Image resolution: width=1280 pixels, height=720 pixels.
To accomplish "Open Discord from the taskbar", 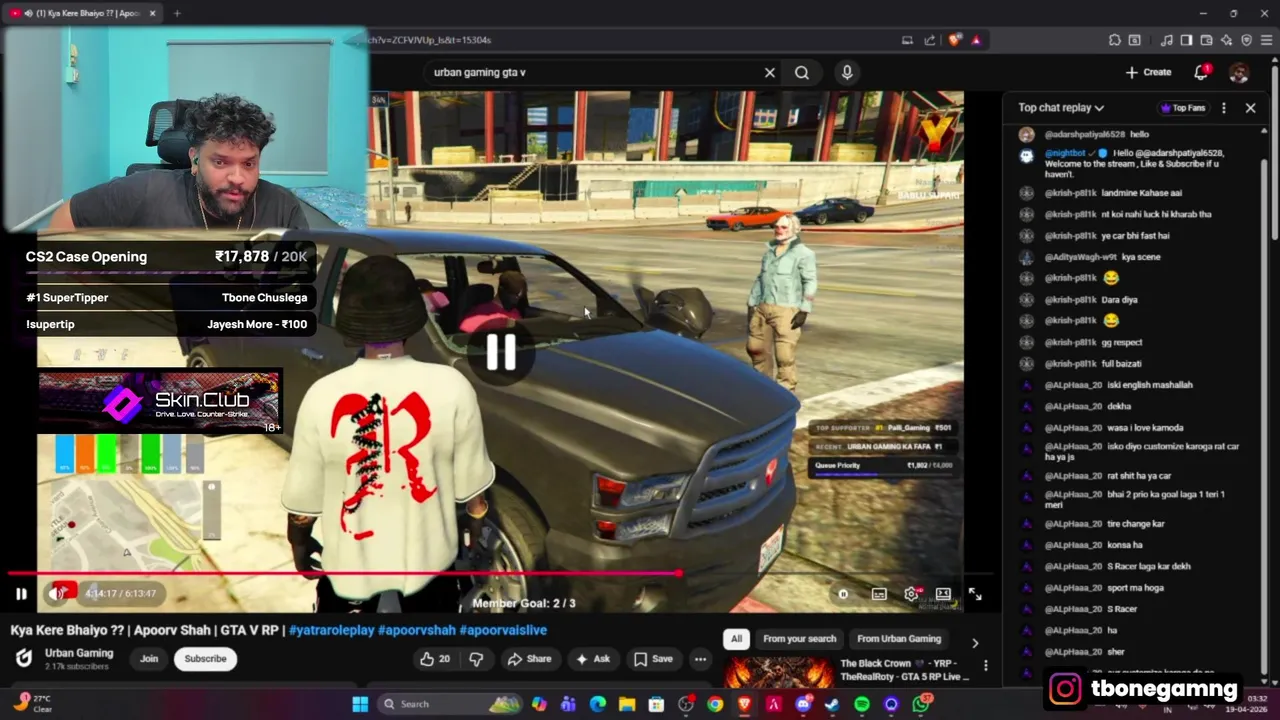I will click(803, 704).
